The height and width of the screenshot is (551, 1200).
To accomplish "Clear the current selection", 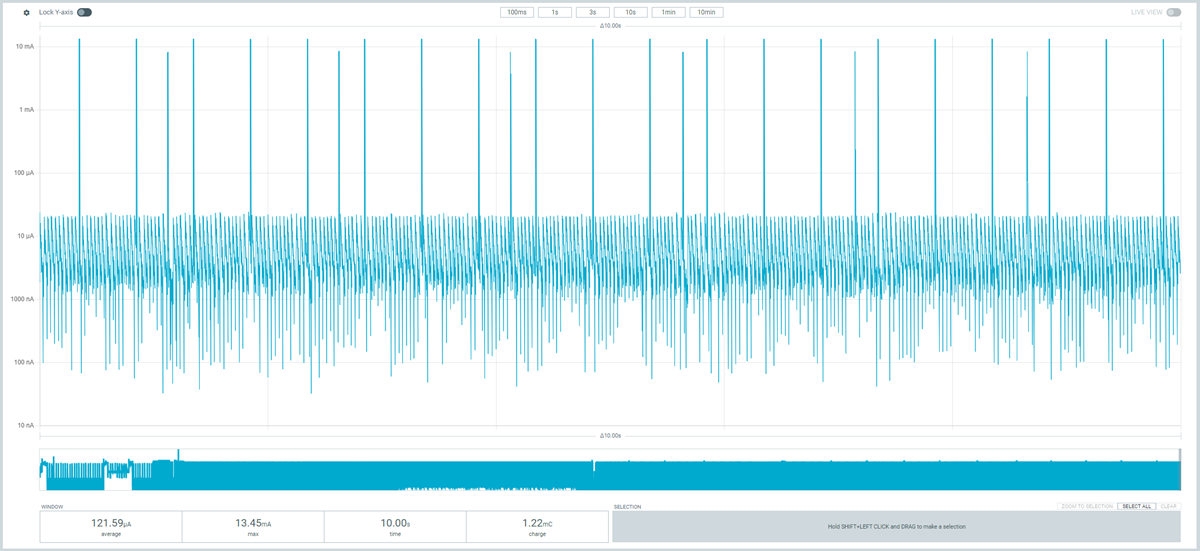I will click(1168, 507).
